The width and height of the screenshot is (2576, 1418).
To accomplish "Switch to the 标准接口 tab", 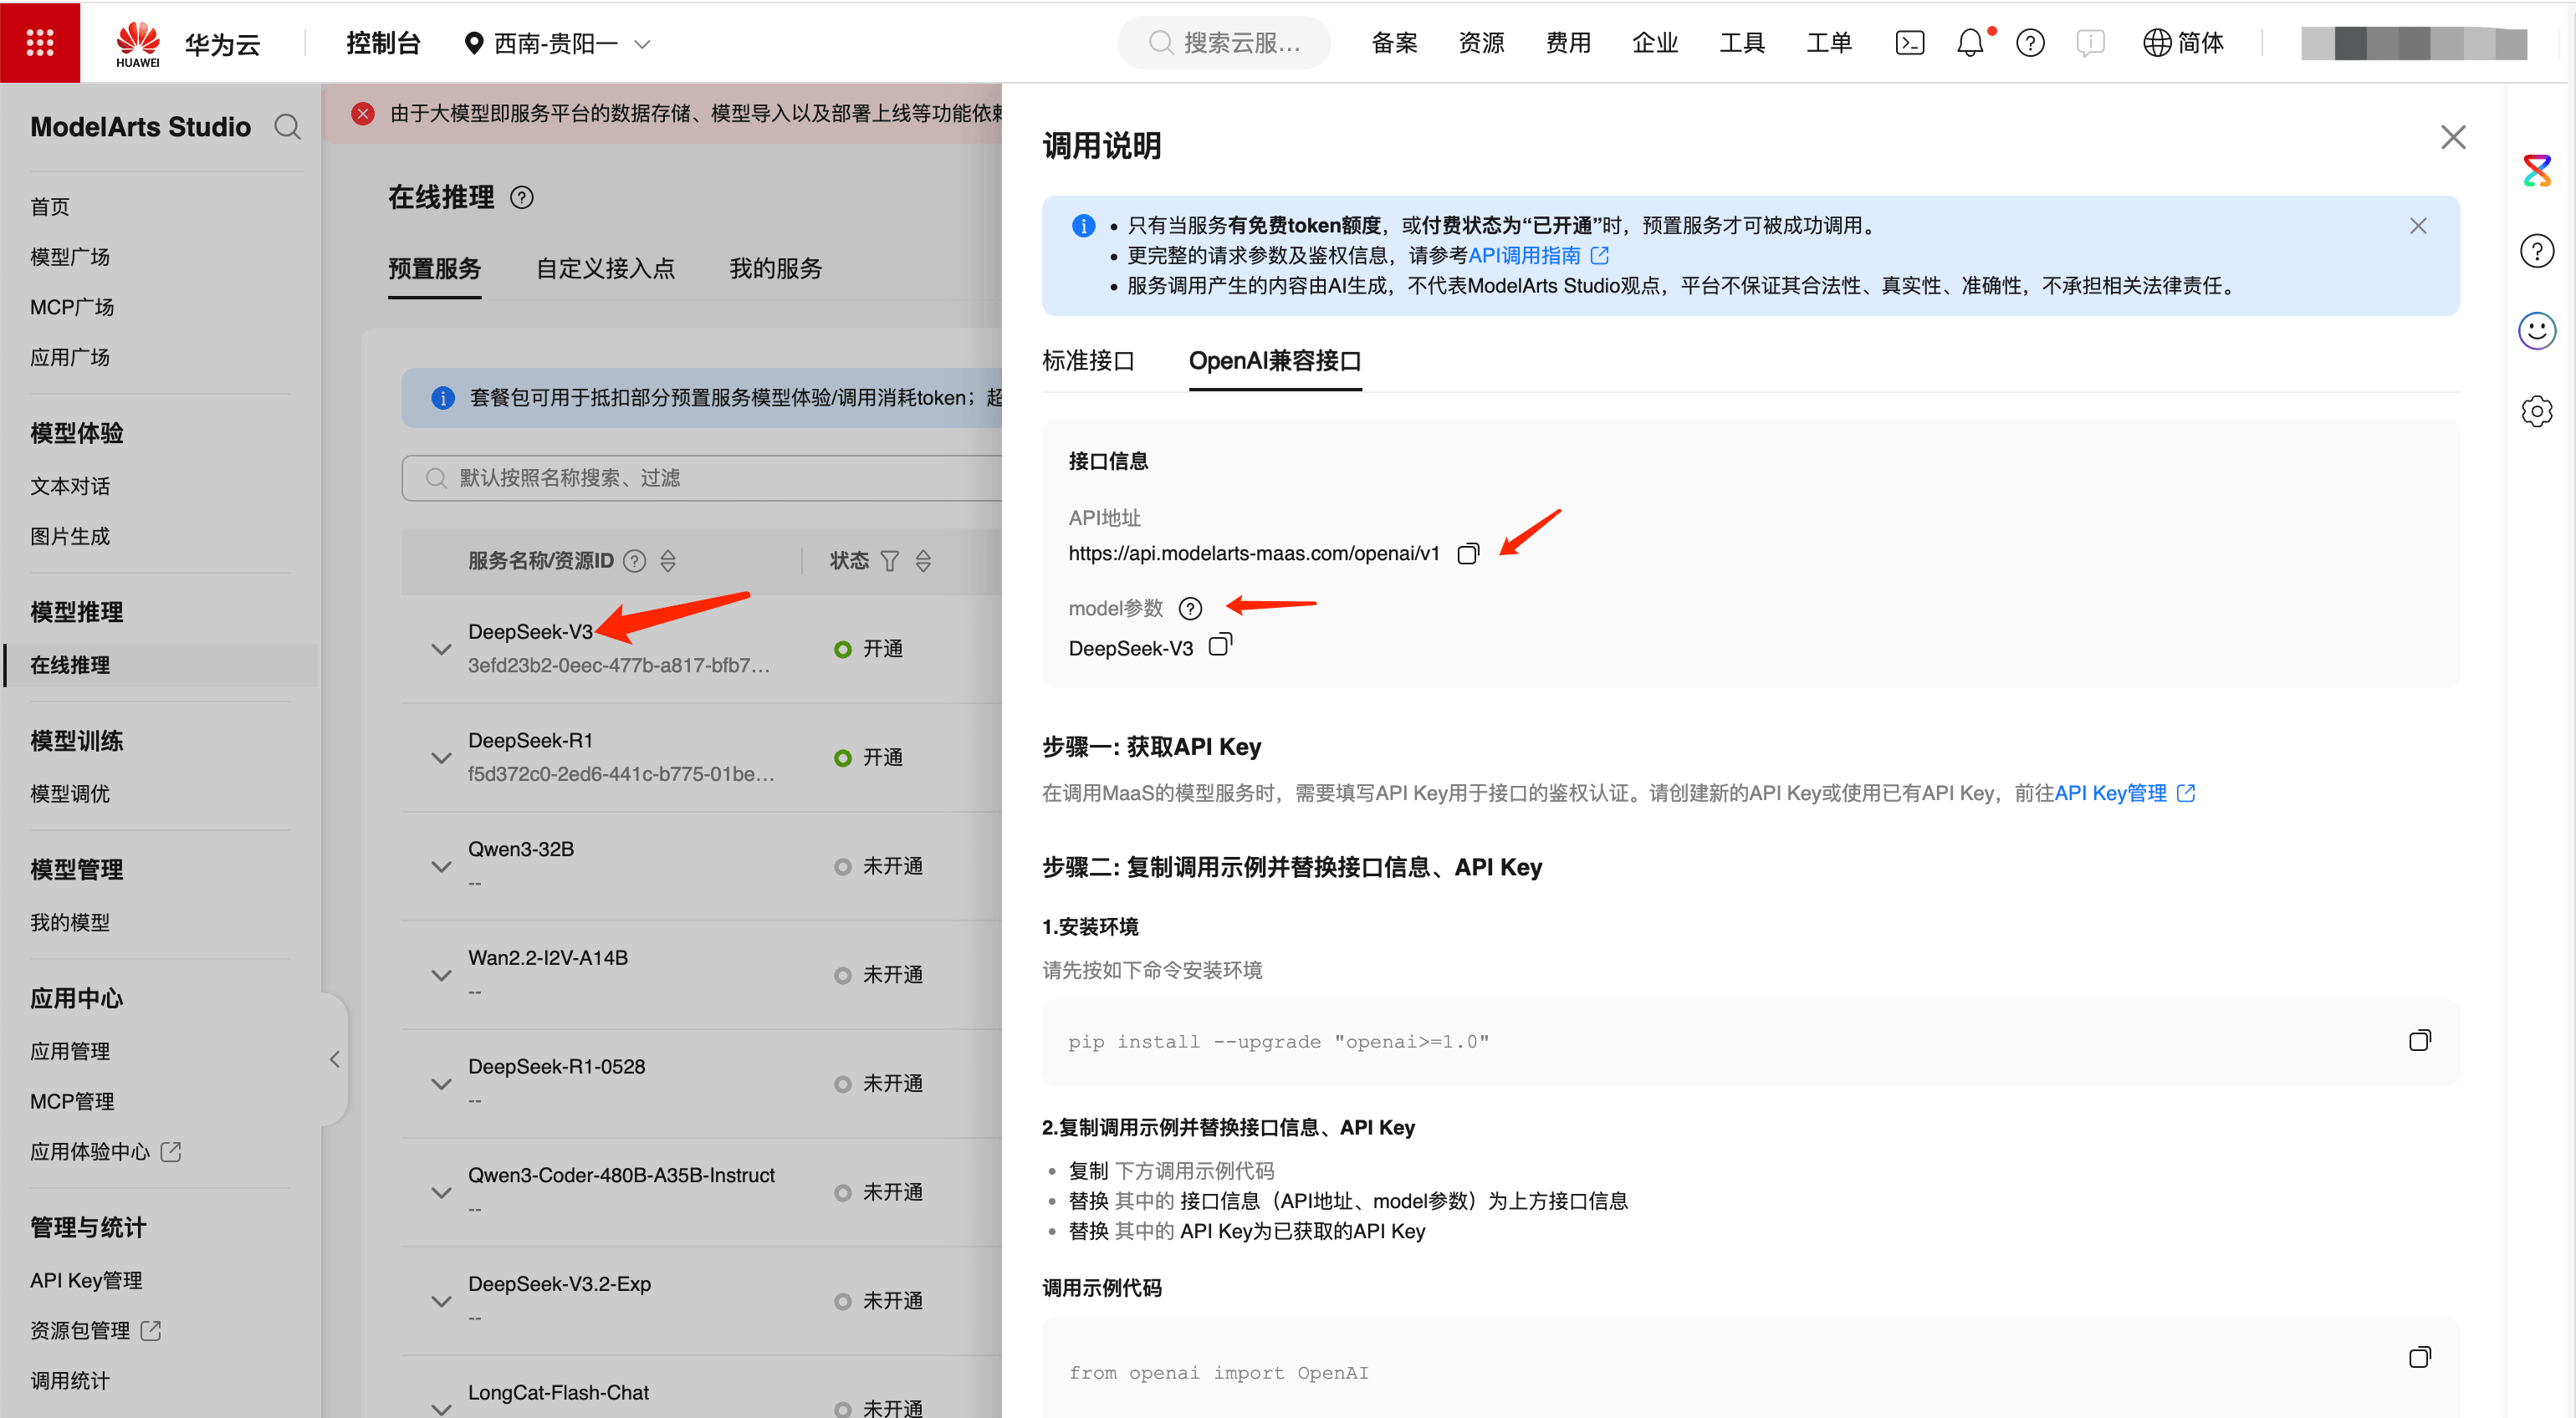I will coord(1088,362).
